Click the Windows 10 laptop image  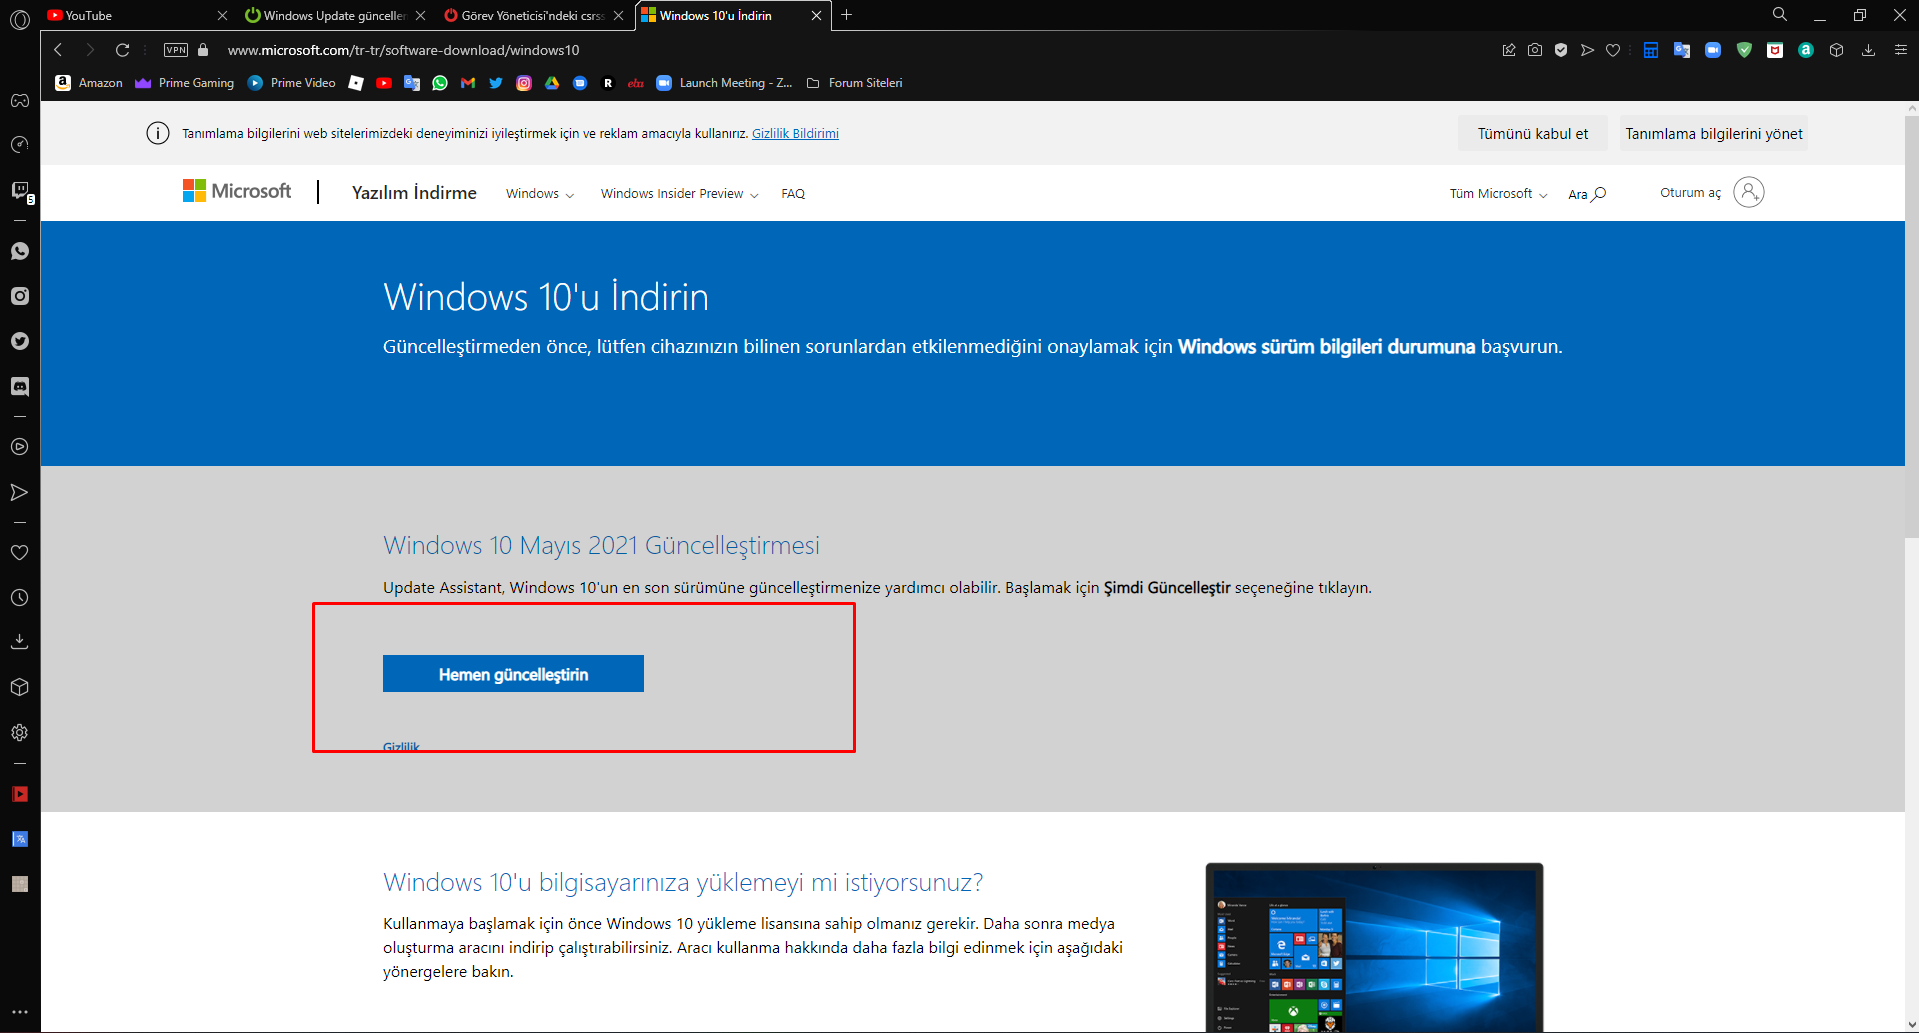(x=1374, y=947)
